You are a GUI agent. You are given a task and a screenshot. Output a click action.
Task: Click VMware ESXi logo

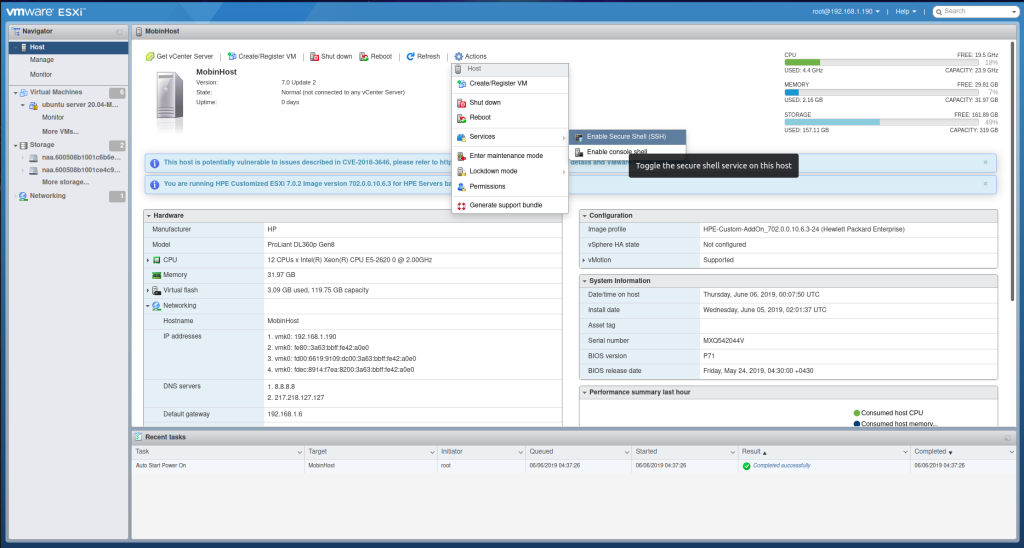pos(46,11)
